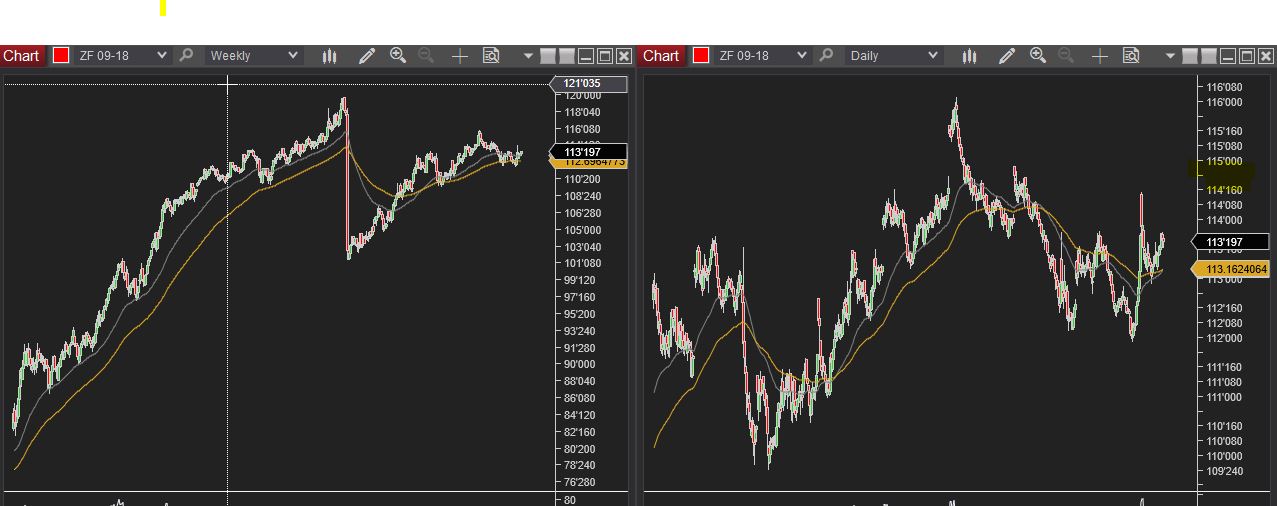Viewport: 1277px width, 506px height.
Task: Open bar style icon in Weekly chart
Action: tap(329, 56)
